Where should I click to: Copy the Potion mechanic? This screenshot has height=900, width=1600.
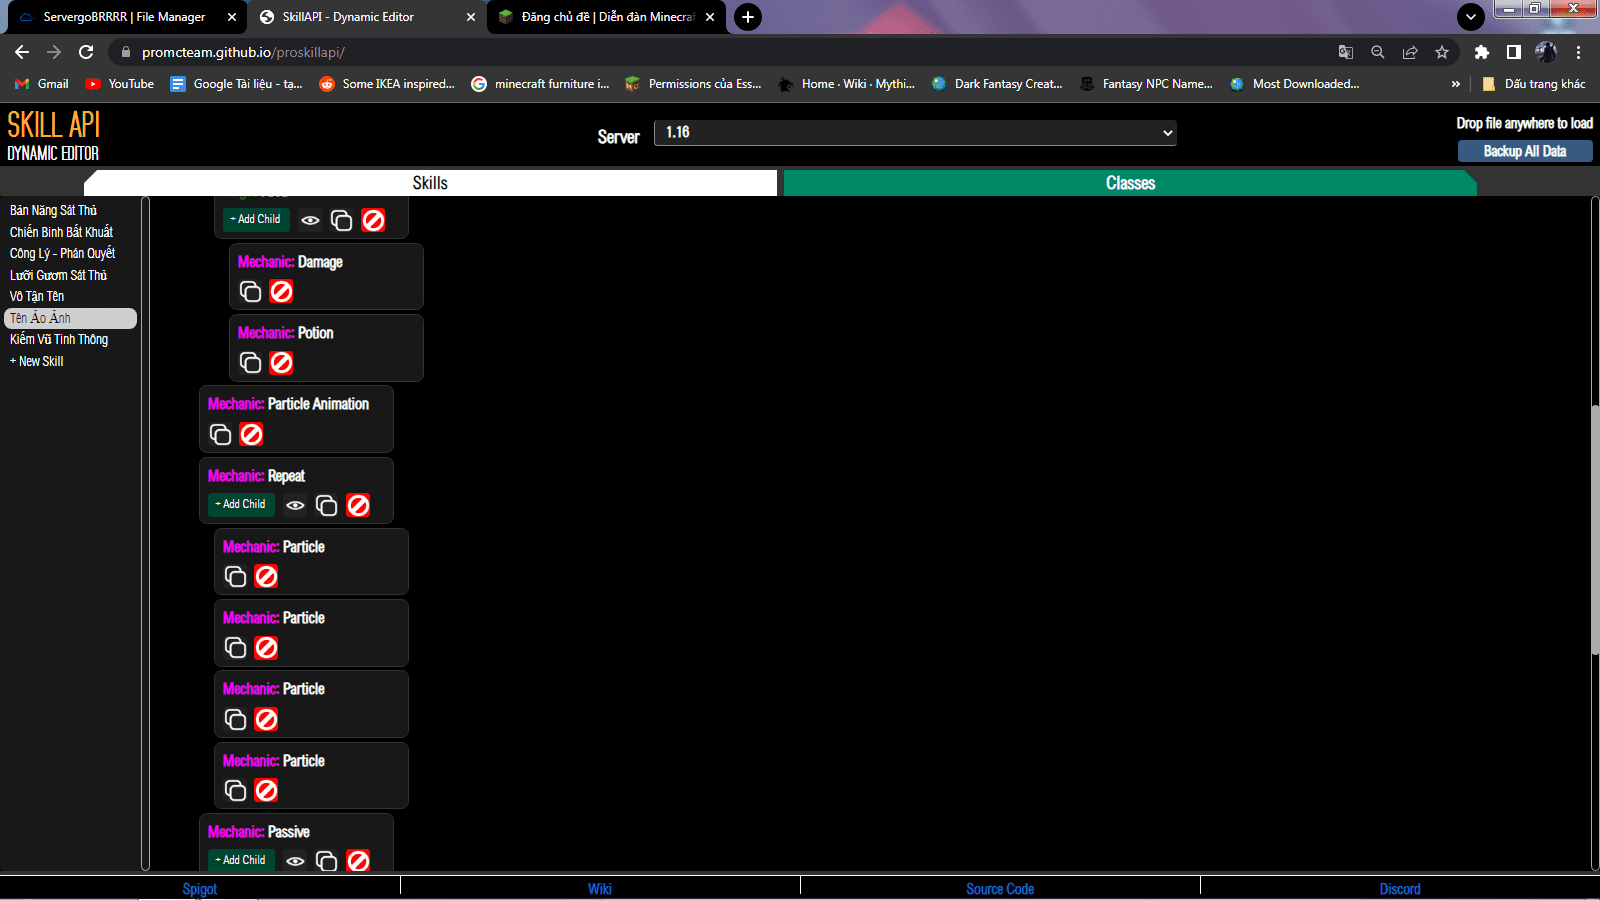tap(250, 362)
